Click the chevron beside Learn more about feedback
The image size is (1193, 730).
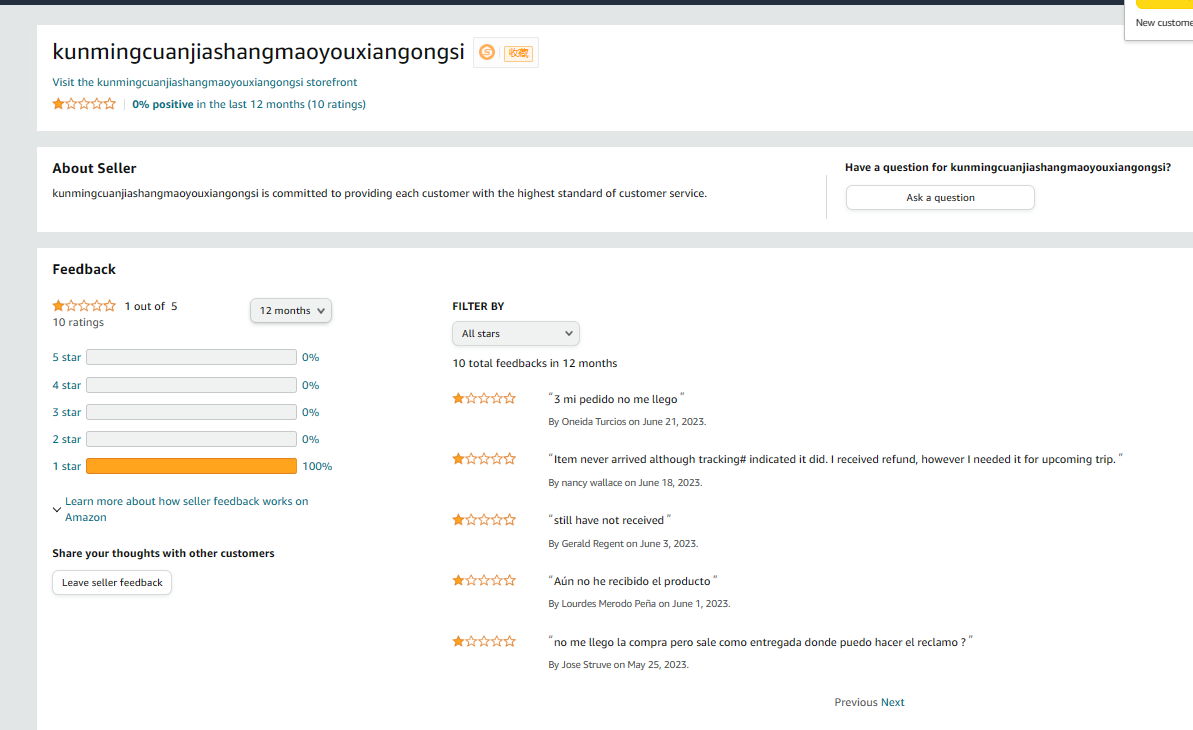(x=56, y=509)
